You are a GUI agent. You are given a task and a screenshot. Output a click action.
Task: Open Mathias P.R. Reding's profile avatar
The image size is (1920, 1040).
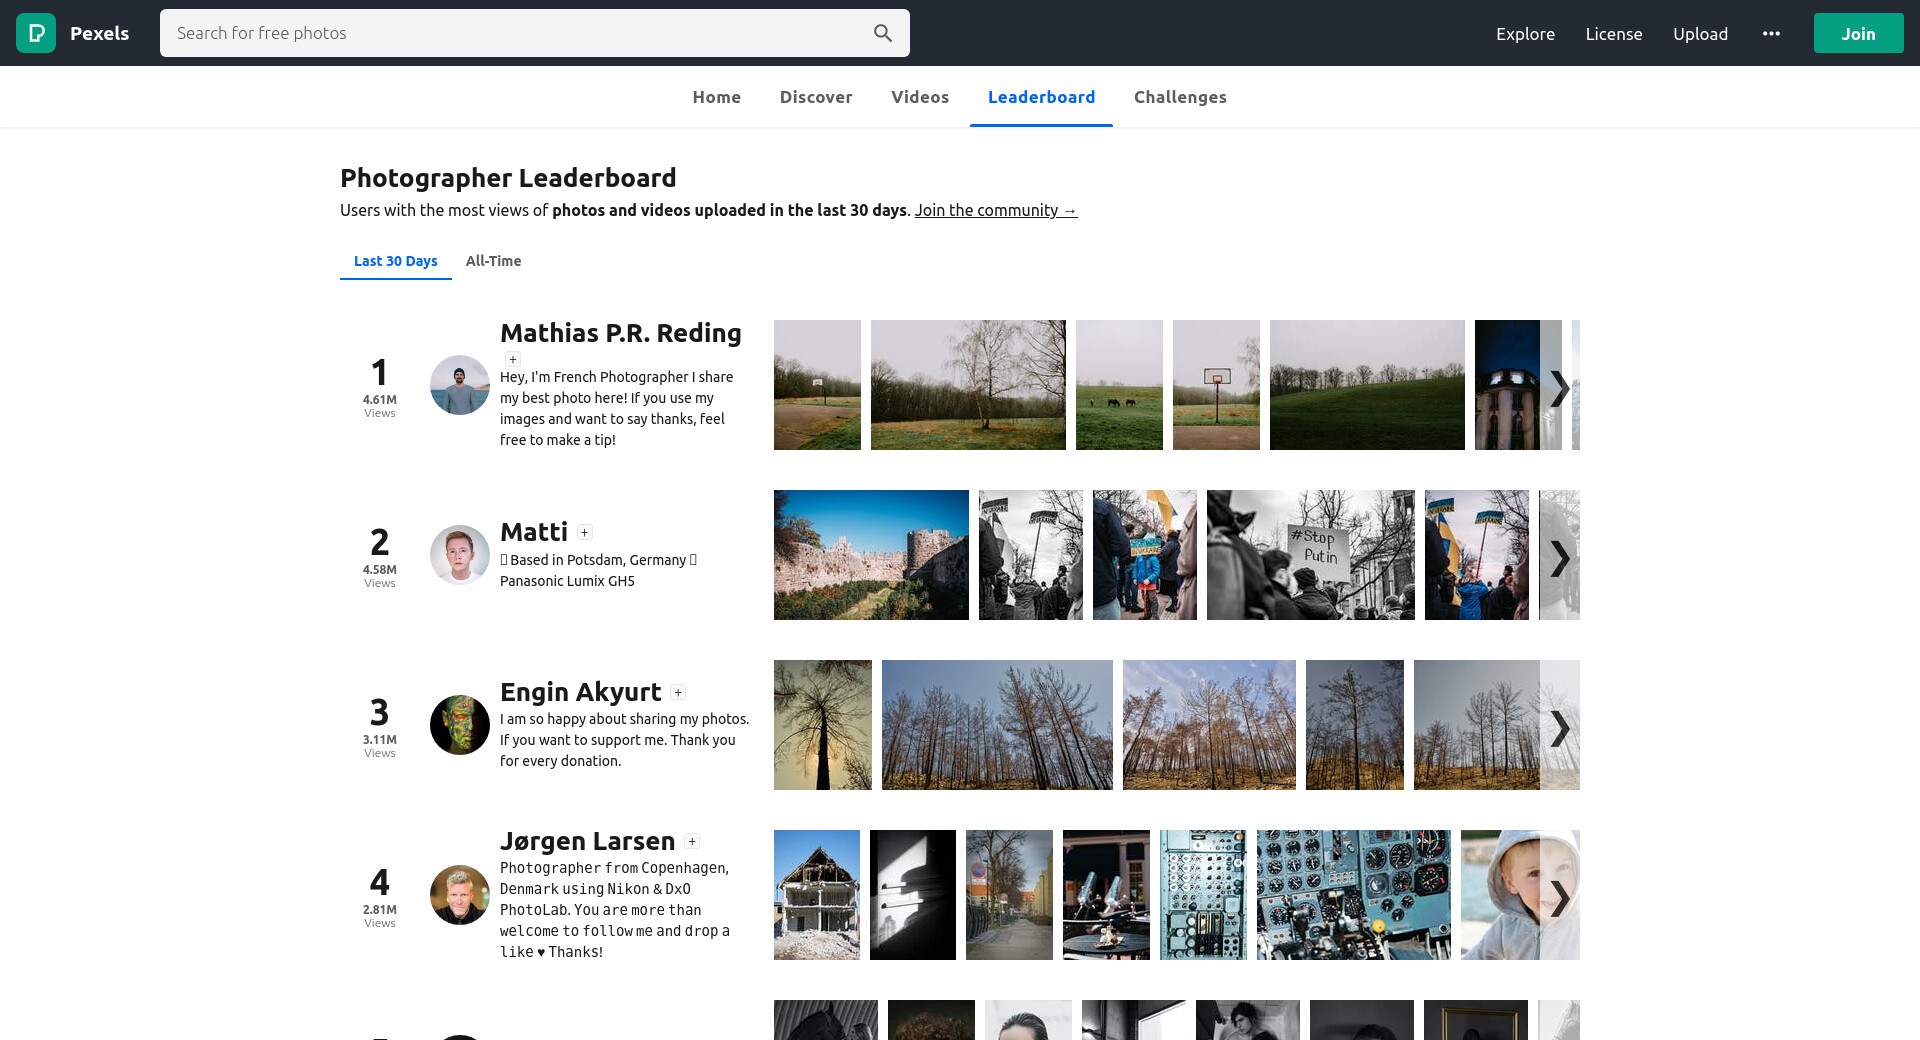(x=459, y=385)
